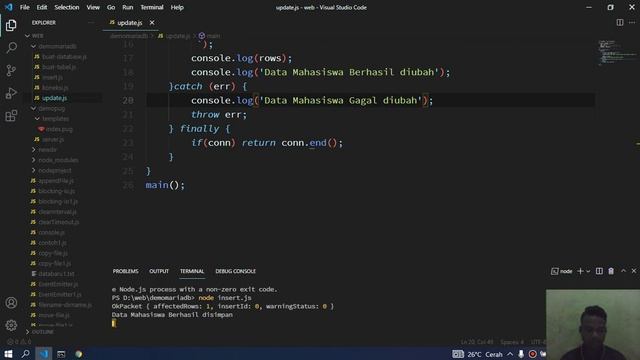Image resolution: width=640 pixels, height=360 pixels.
Task: Expand the nodeproject folder
Action: [55, 170]
